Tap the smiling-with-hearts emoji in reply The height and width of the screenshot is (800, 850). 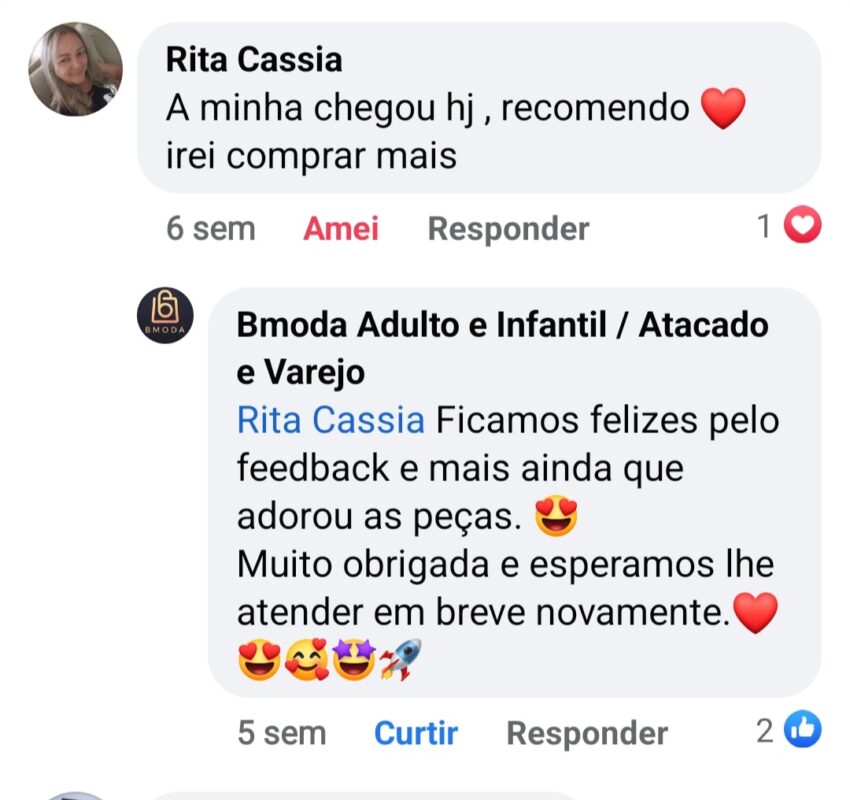[307, 660]
